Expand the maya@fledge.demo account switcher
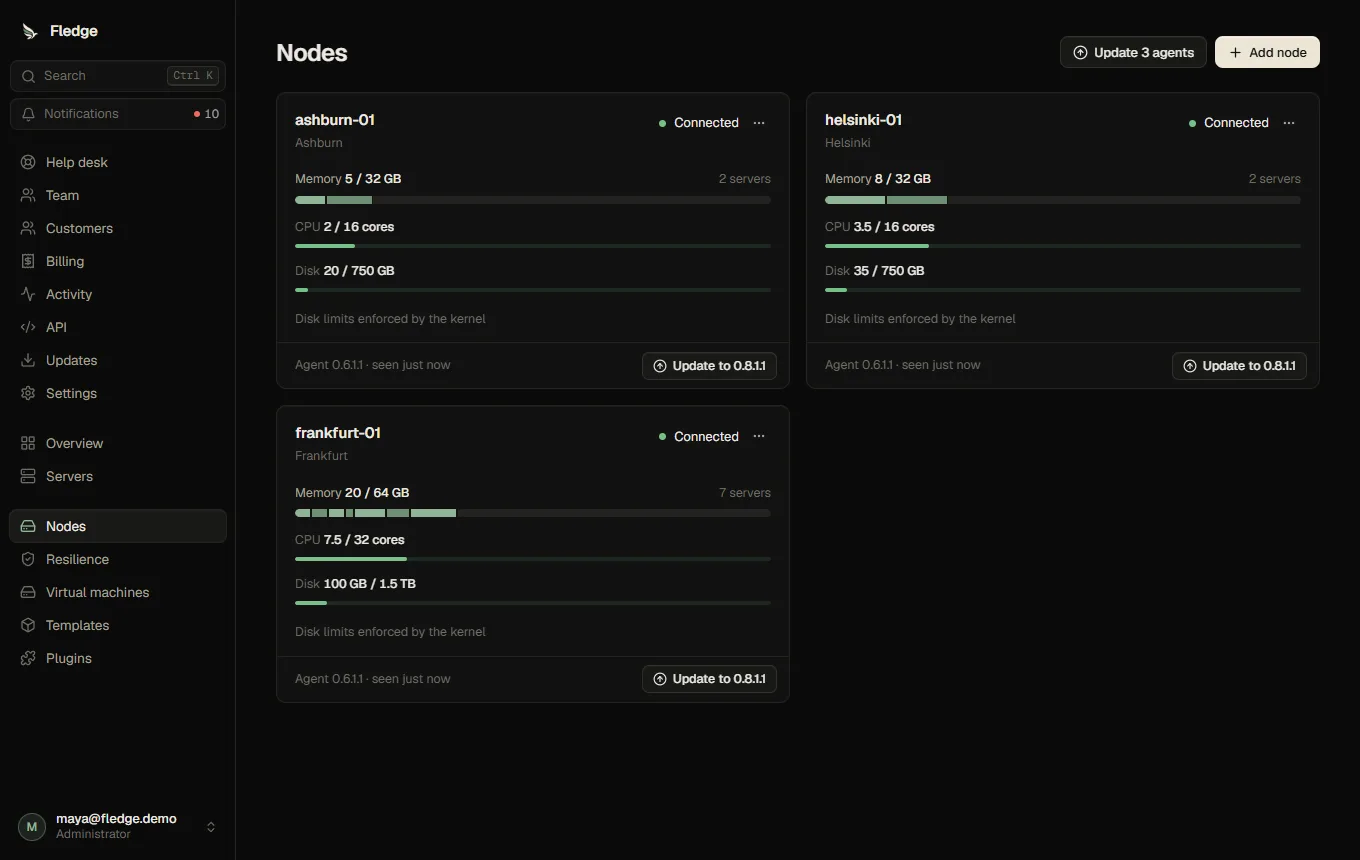This screenshot has width=1360, height=860. (118, 826)
